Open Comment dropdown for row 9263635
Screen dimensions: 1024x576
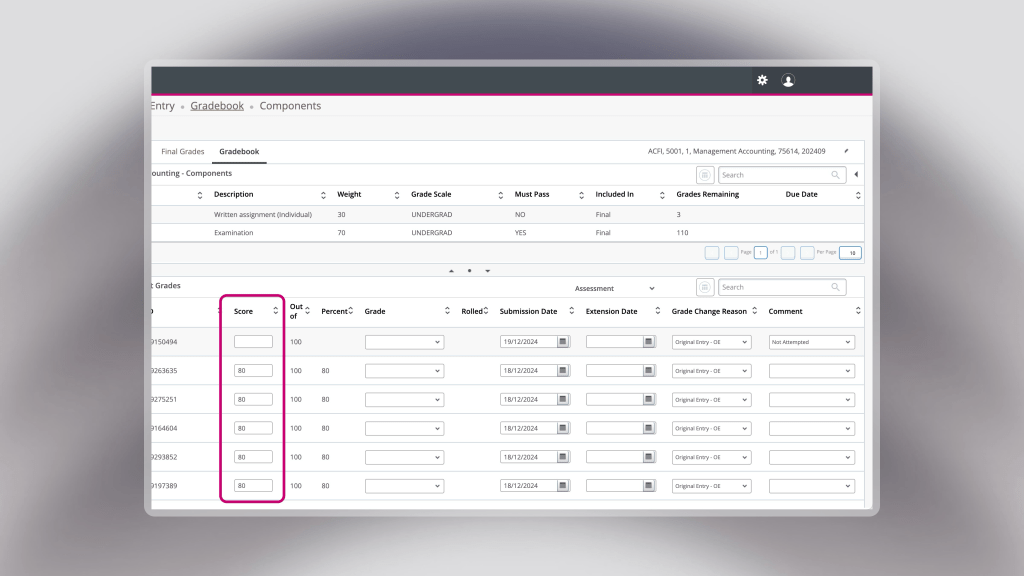tap(812, 370)
